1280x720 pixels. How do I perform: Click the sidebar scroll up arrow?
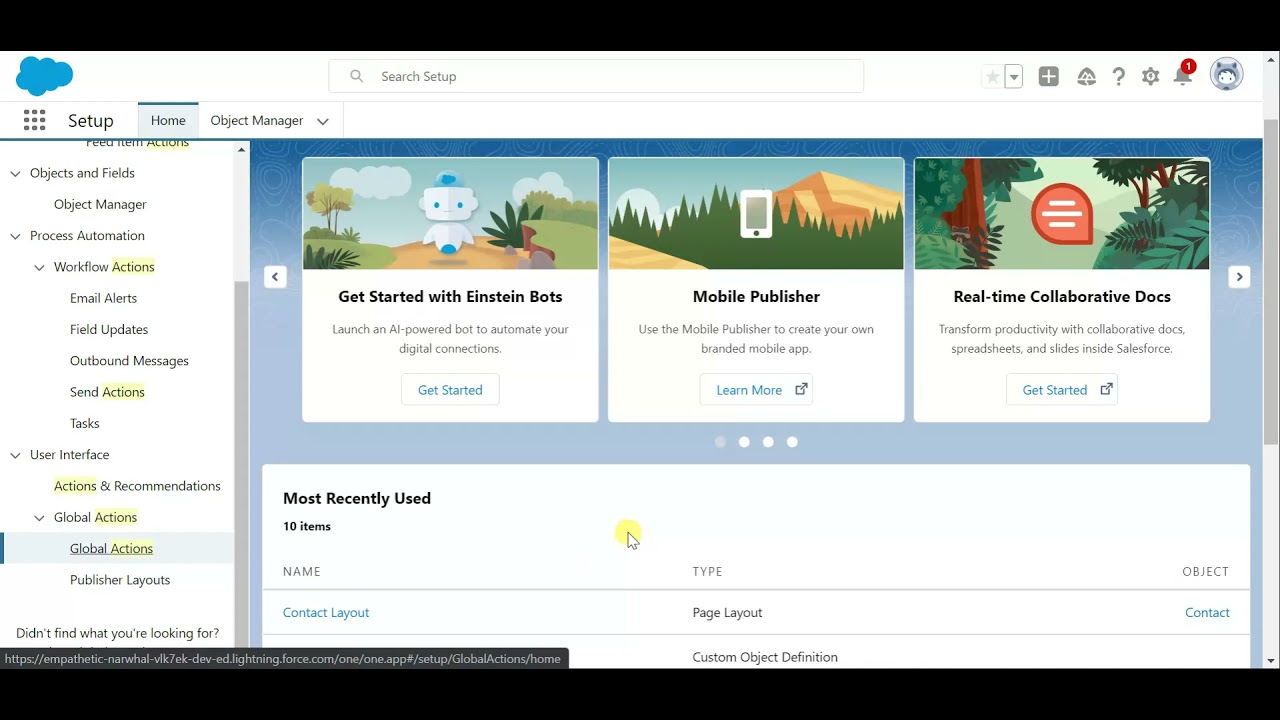tap(241, 150)
